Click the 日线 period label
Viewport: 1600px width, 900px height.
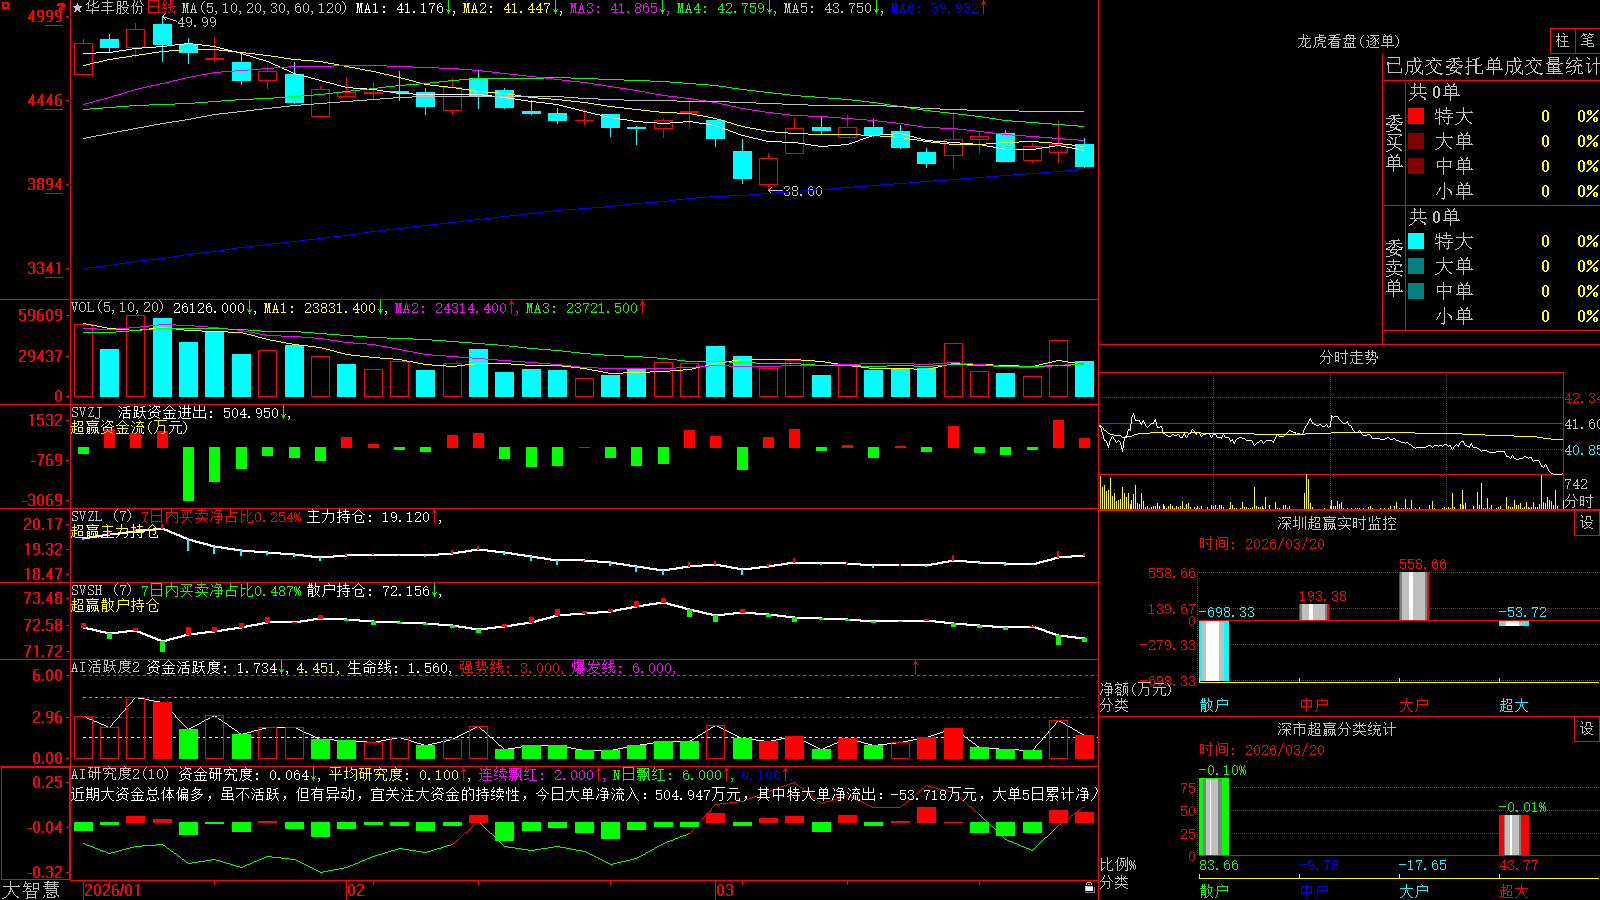pos(161,8)
